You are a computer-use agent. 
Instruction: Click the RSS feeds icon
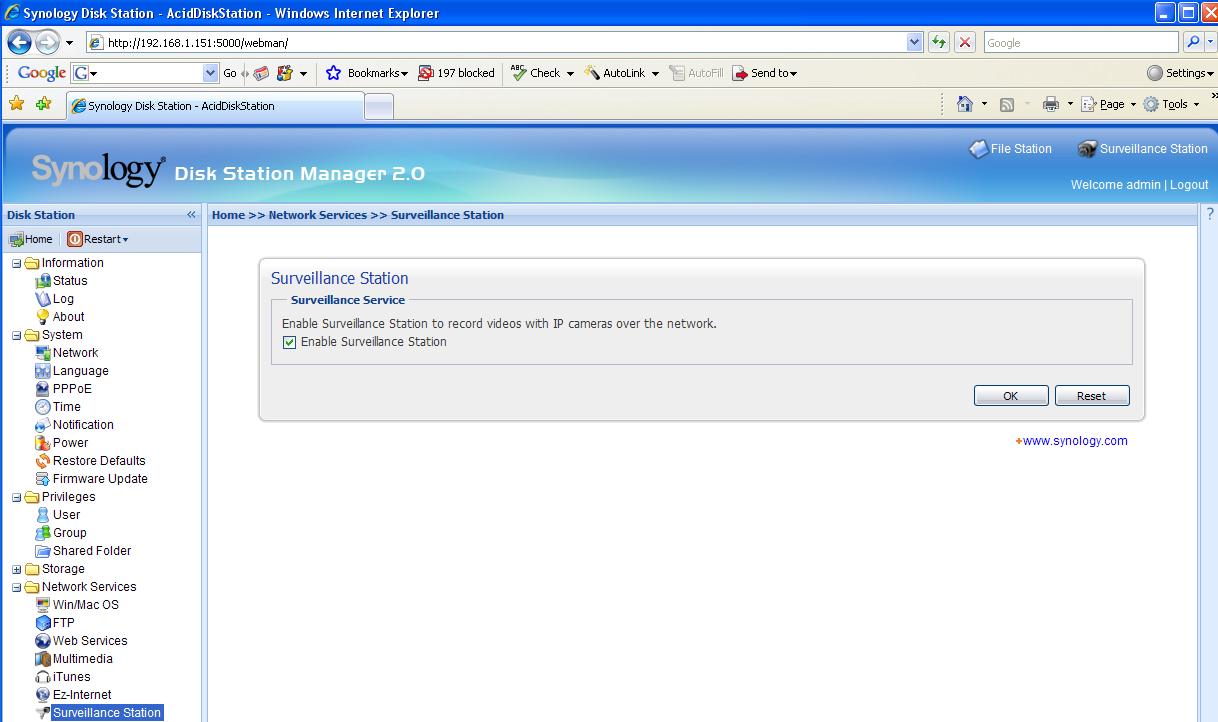[x=1007, y=104]
